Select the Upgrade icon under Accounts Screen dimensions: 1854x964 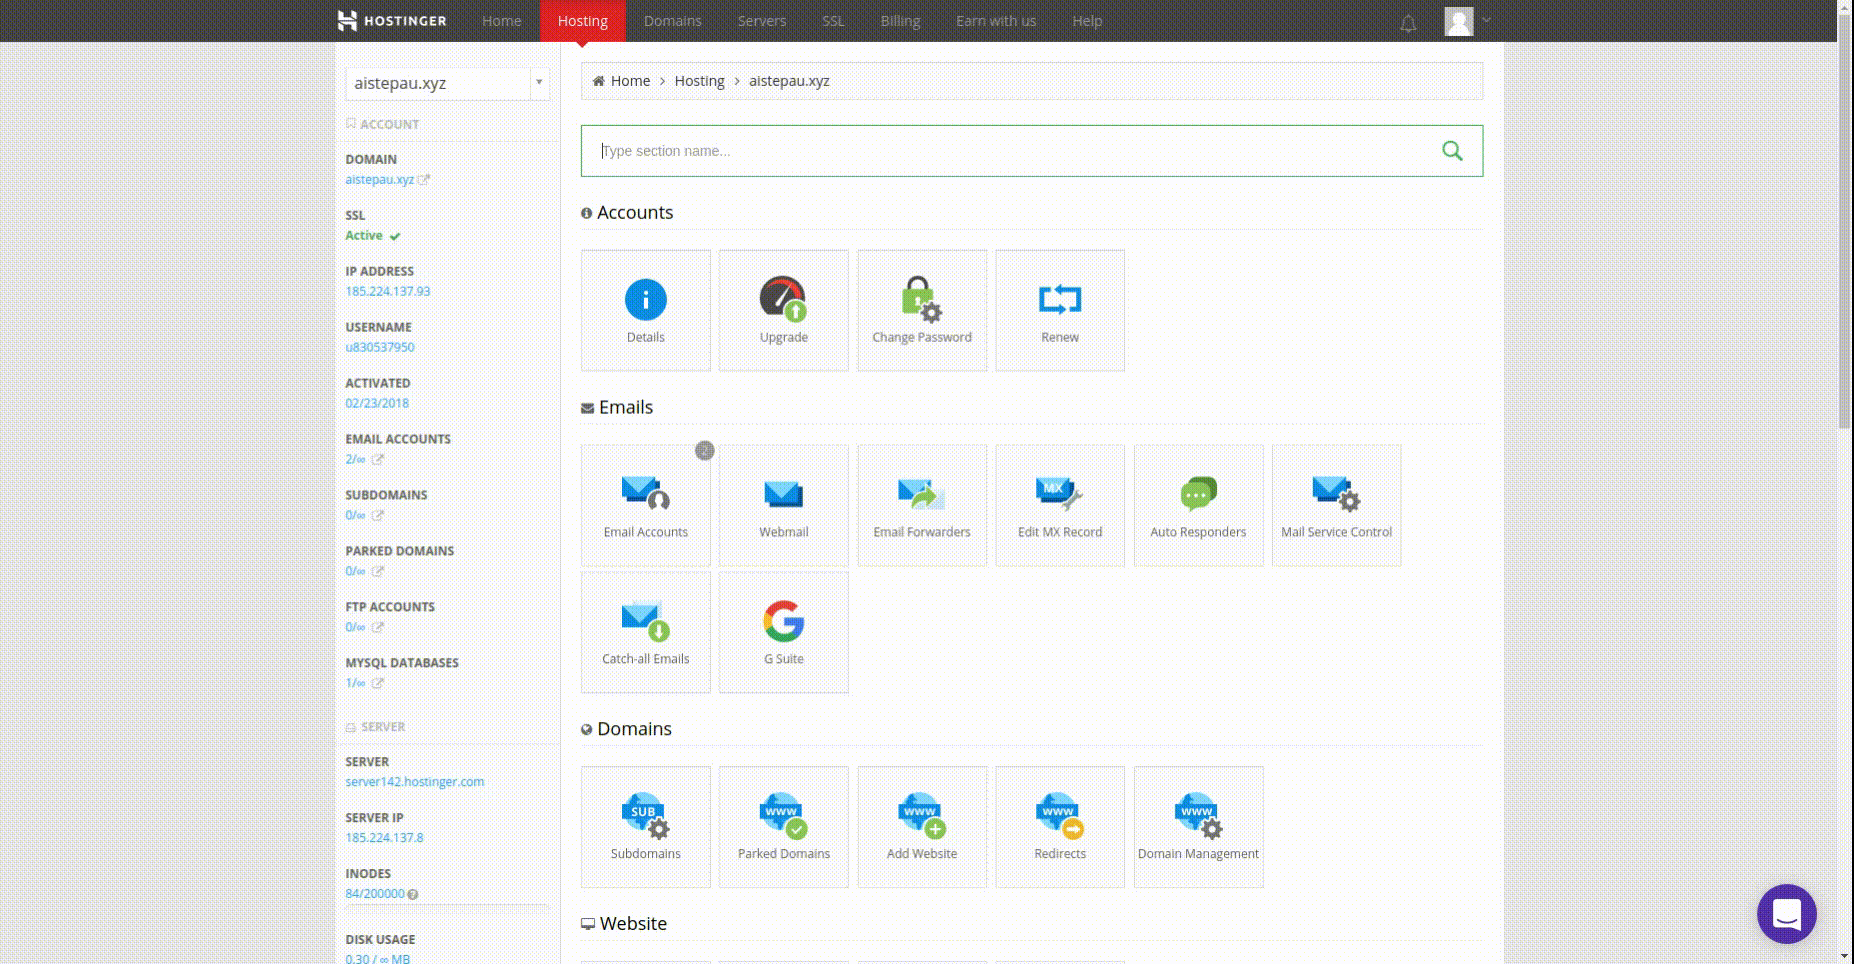[x=783, y=310]
